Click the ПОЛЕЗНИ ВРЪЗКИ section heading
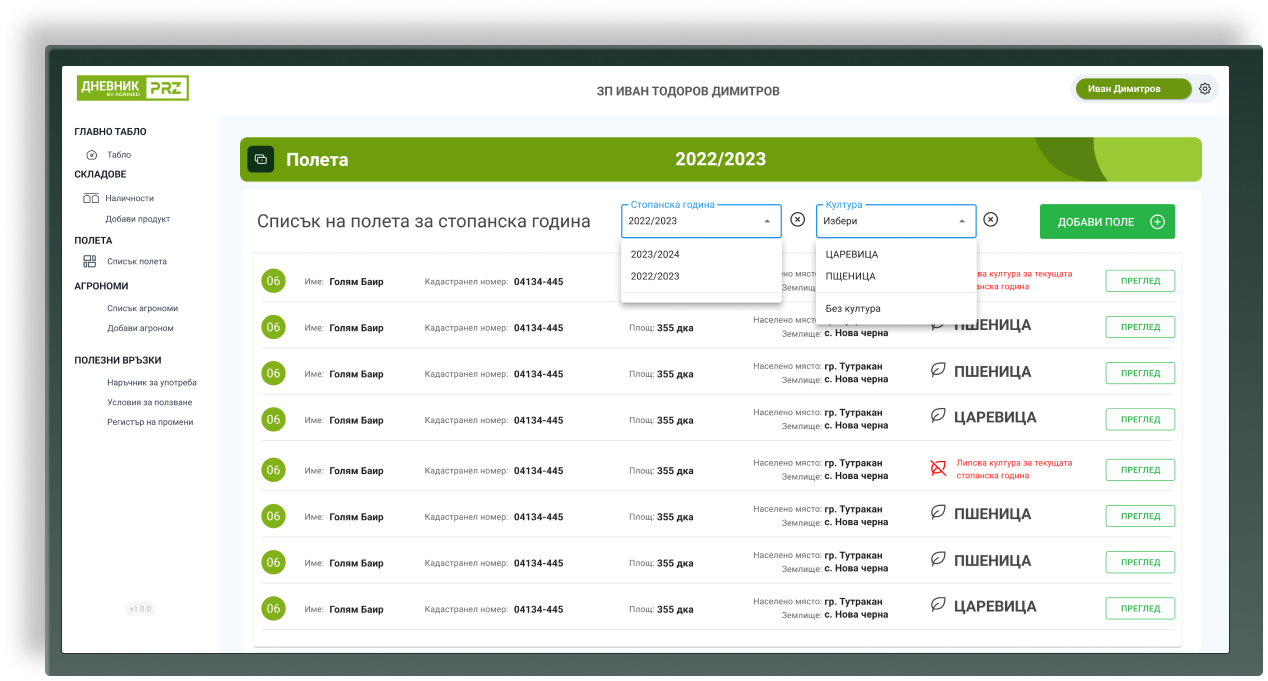 tap(118, 360)
